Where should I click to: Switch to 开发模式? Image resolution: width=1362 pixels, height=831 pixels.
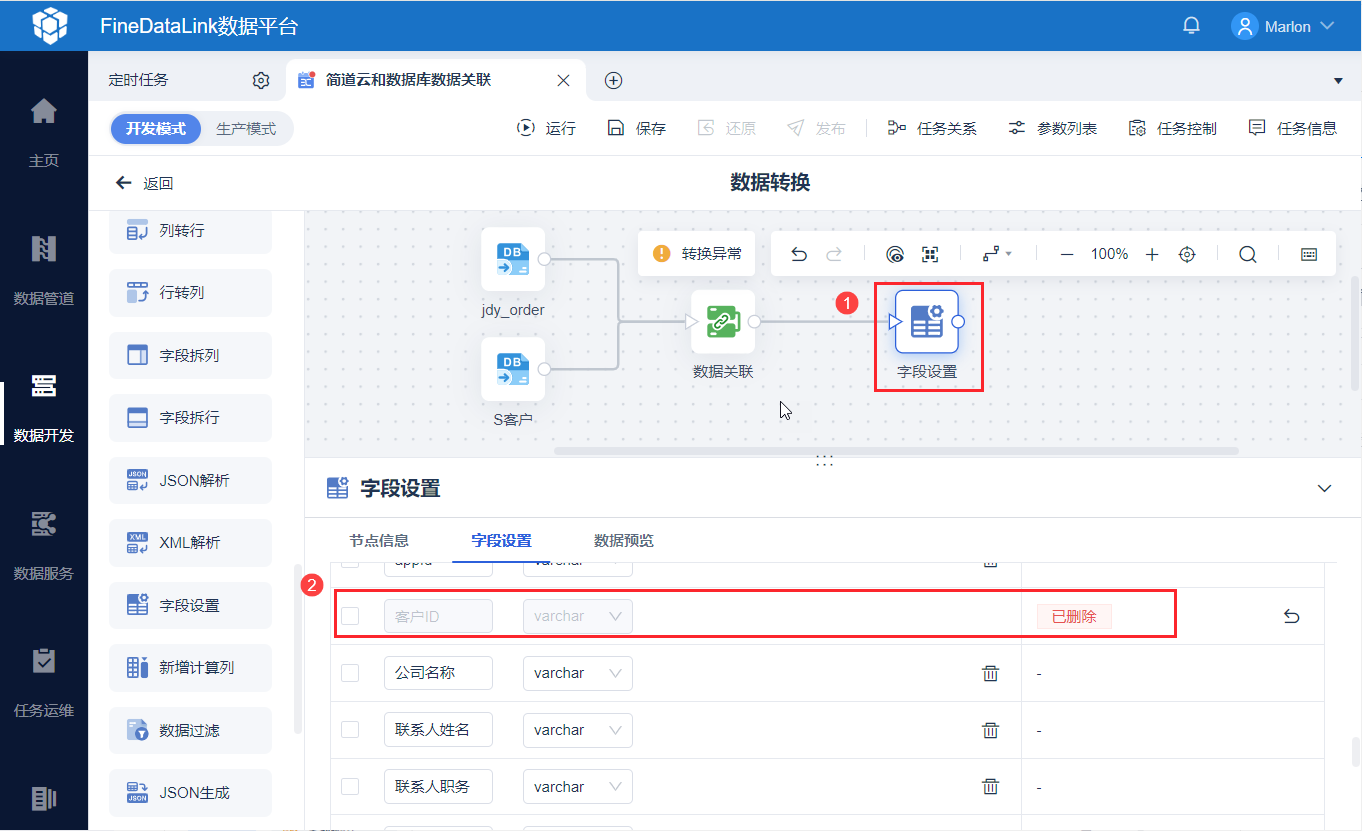tap(156, 129)
